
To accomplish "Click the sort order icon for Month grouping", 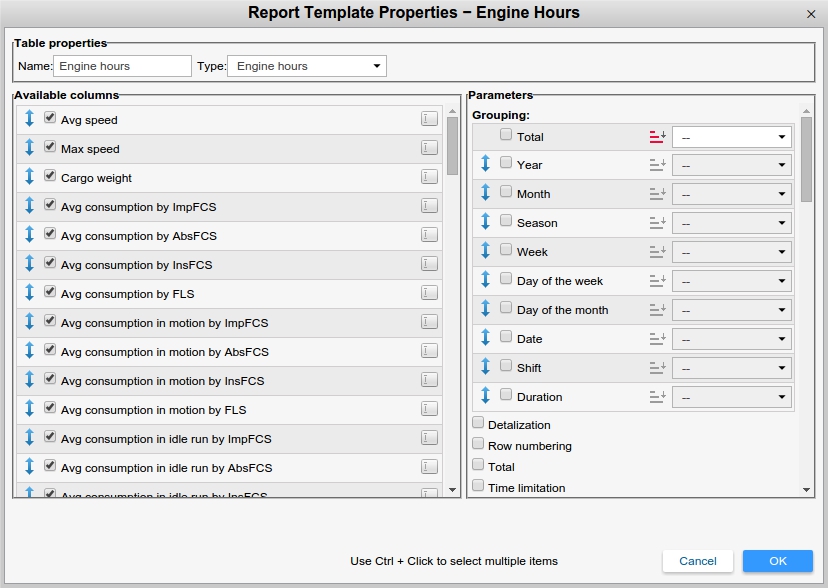I will [657, 194].
